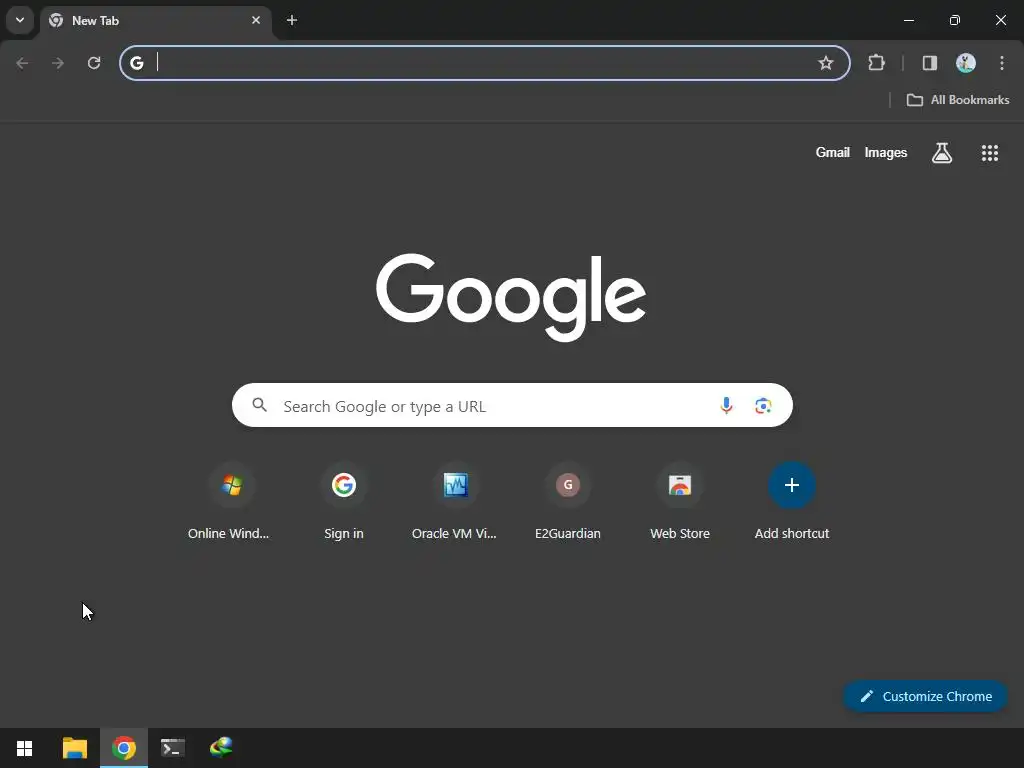Click the Google logo

pos(511,297)
